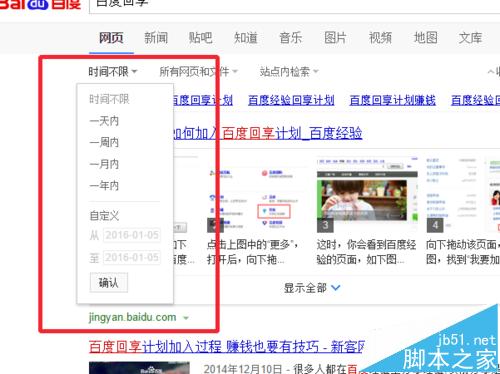Switch to the 新闻 tab

(156, 38)
